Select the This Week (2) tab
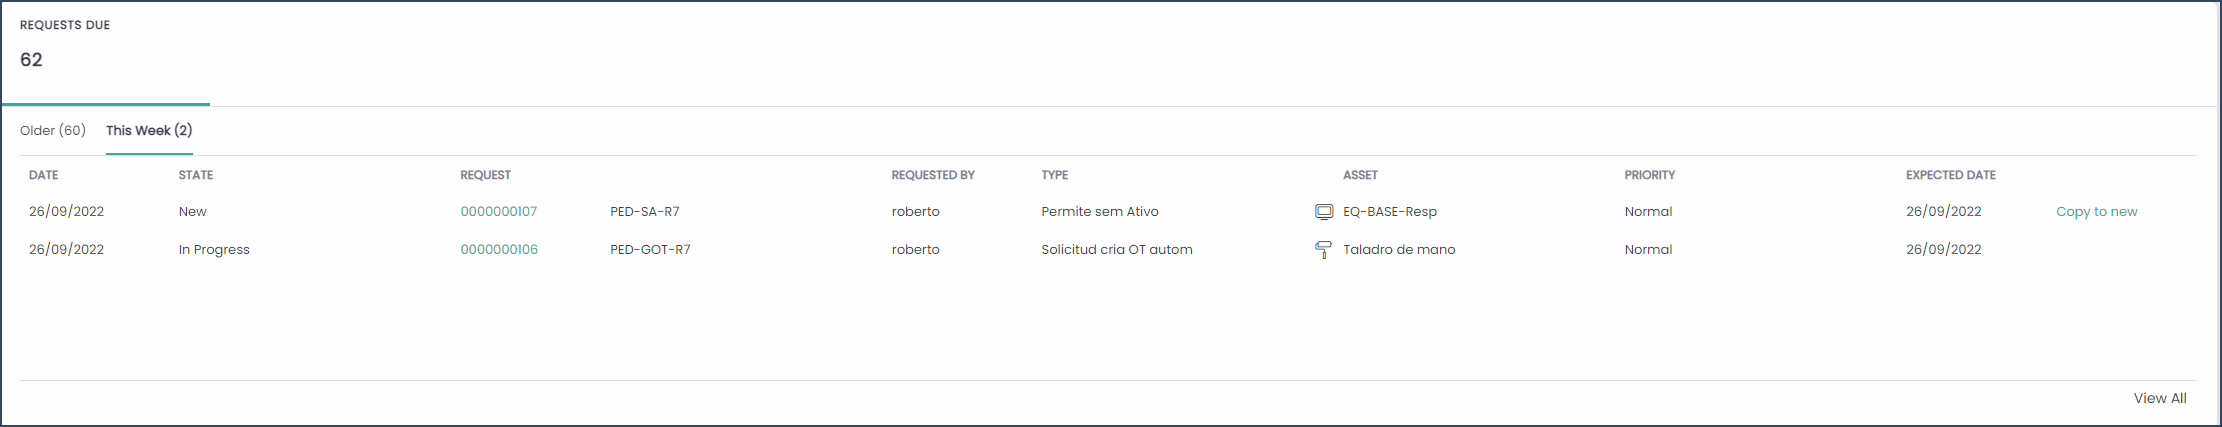Screen dimensions: 2222x427 point(149,131)
